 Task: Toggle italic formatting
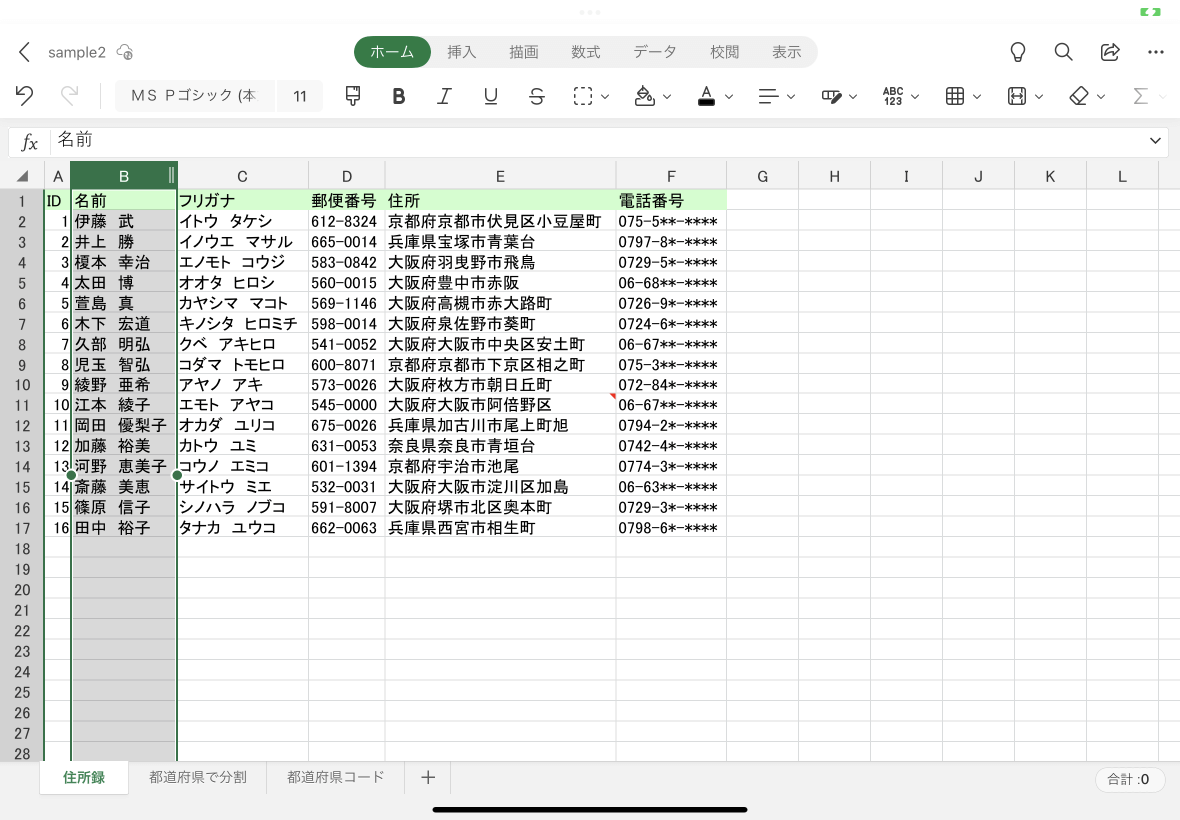(445, 96)
